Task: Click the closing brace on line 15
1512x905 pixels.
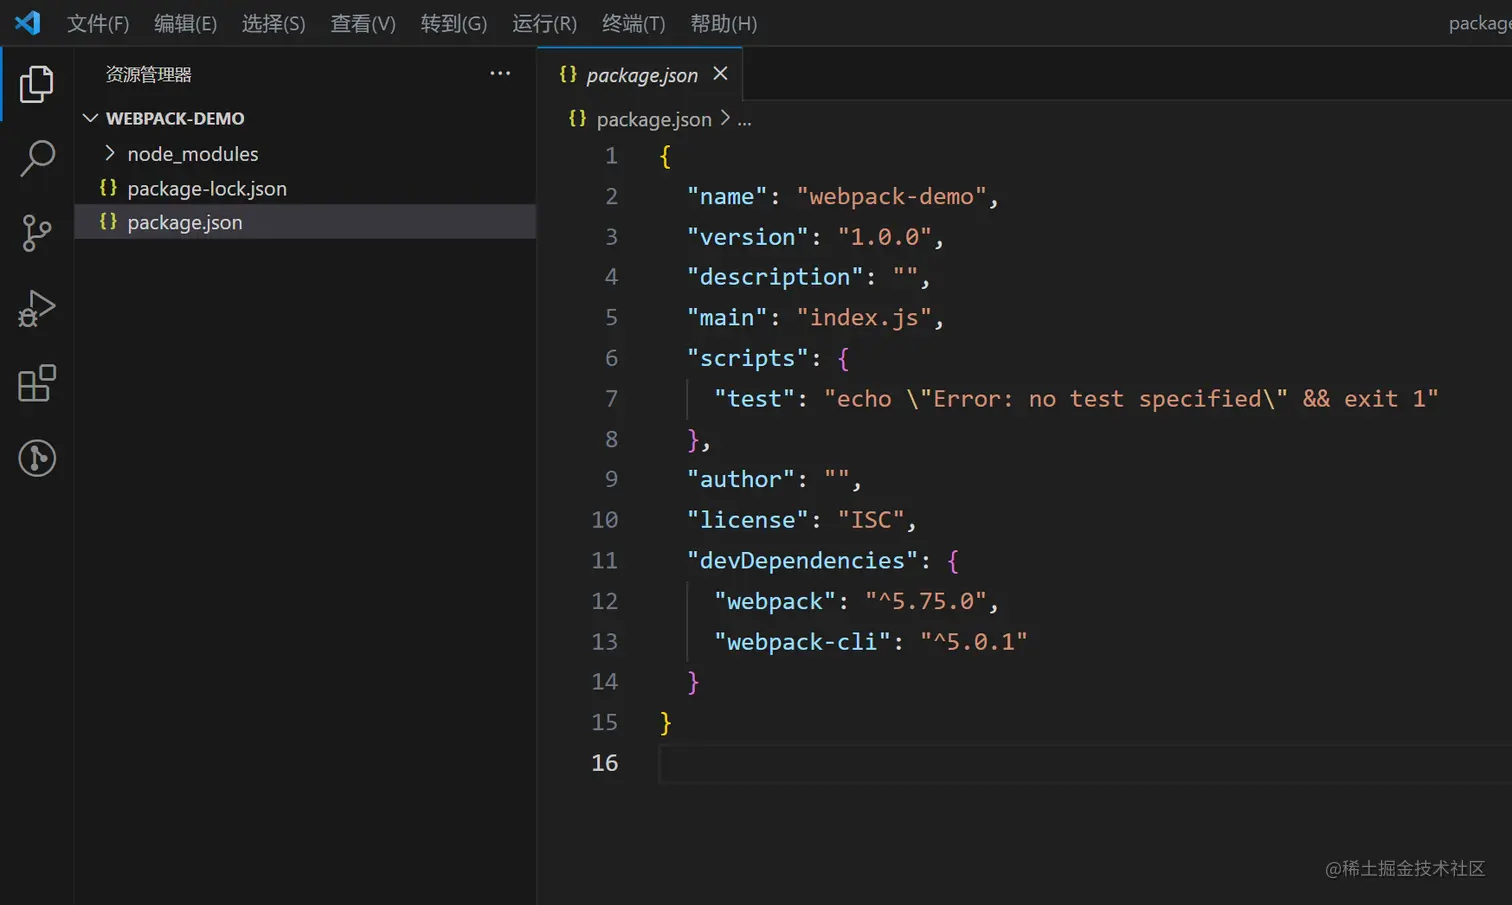Action: tap(666, 722)
